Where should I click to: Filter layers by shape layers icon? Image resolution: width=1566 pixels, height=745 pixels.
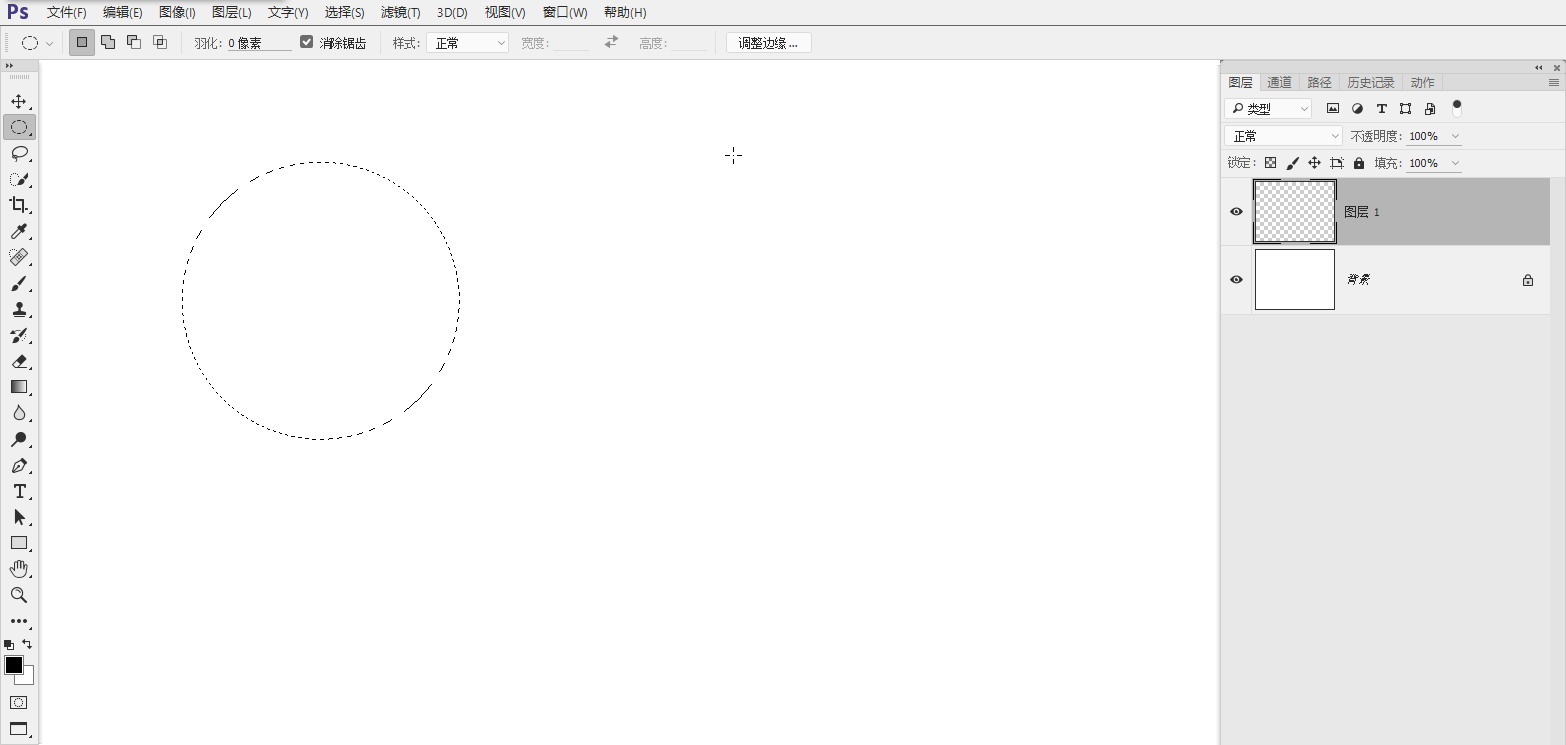[x=1406, y=108]
